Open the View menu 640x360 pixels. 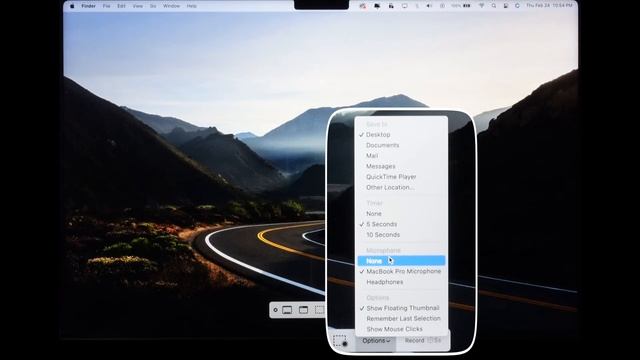[x=138, y=6]
